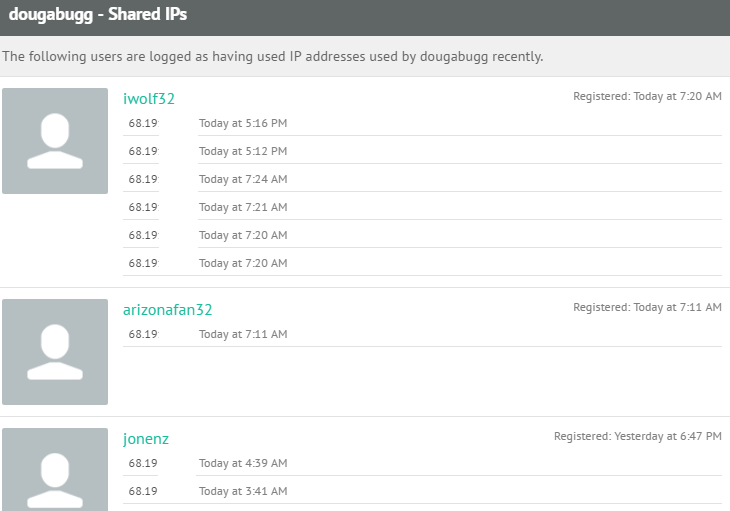This screenshot has width=730, height=511.
Task: Click 'Today at 7:21 AM' timestamp
Action: (x=243, y=207)
